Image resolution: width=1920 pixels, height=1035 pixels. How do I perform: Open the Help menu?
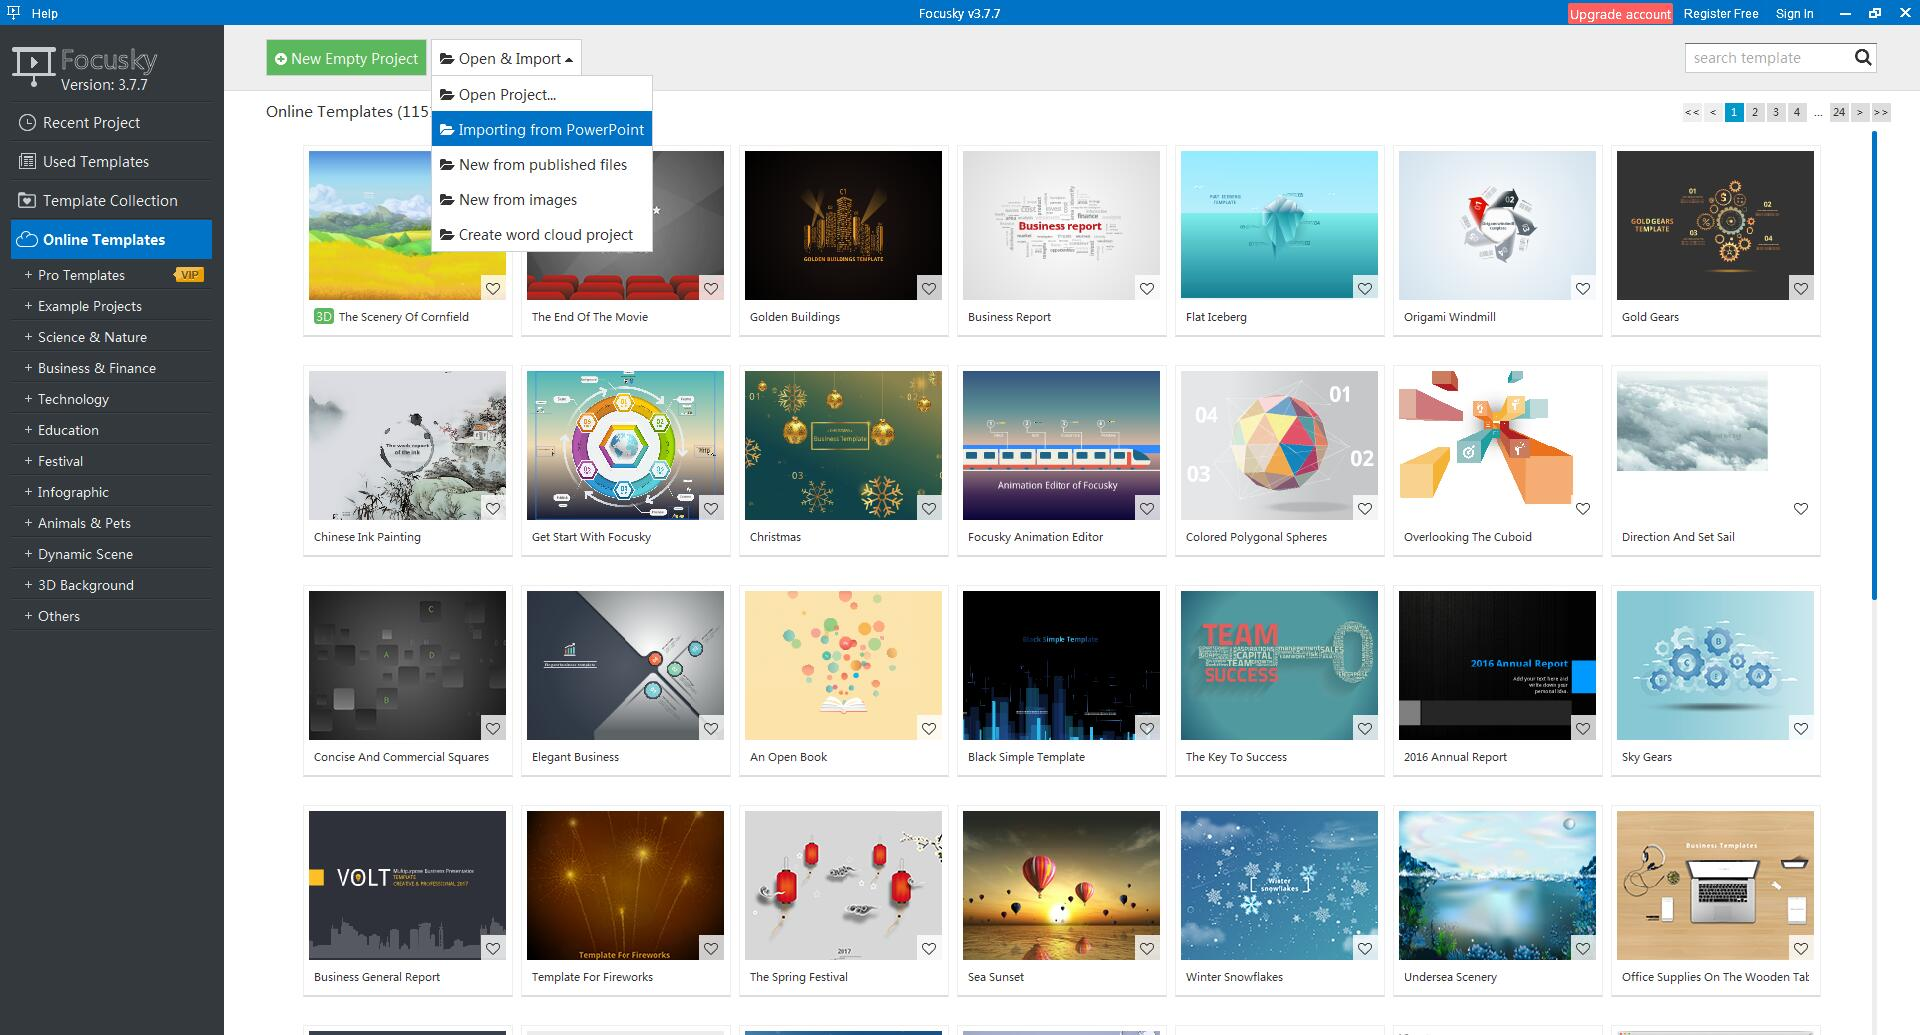click(44, 13)
